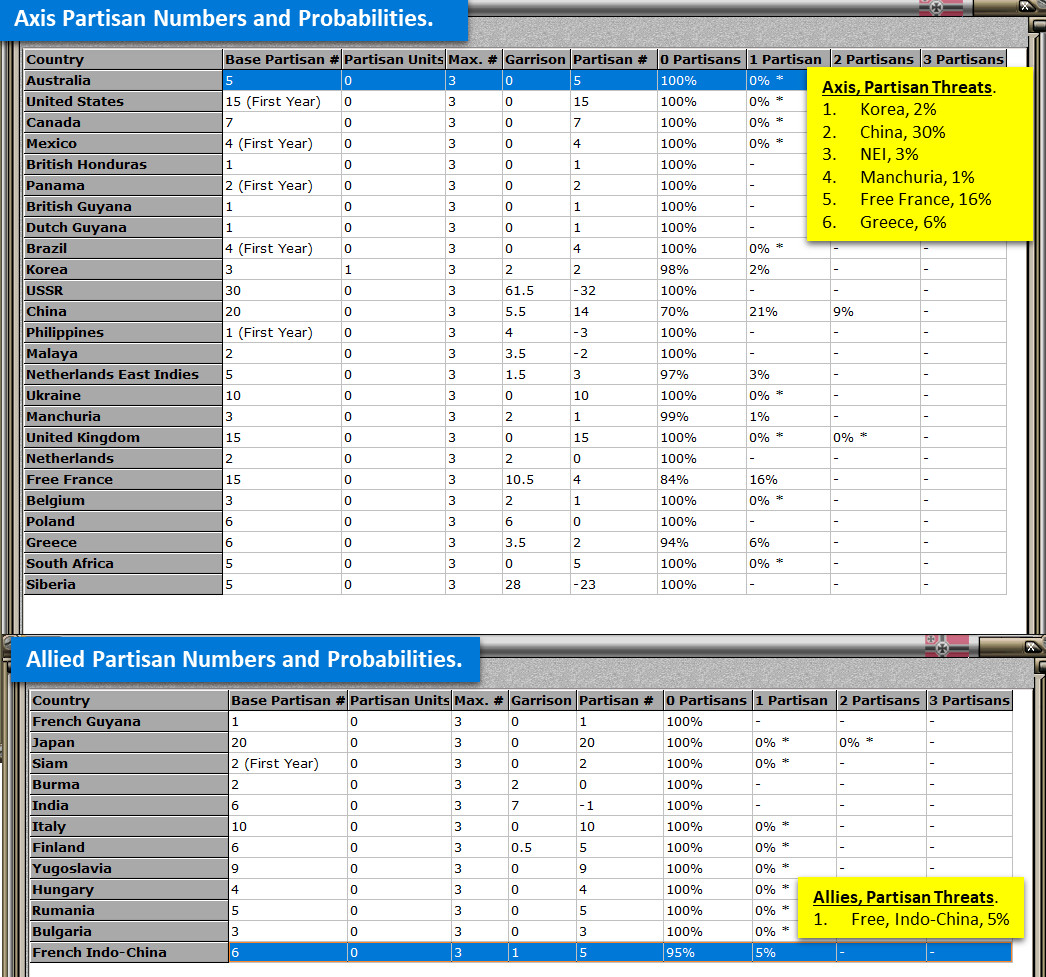Click the flag icon in the Allied window title bar
This screenshot has width=1046, height=977.
pyautogui.click(x=947, y=646)
